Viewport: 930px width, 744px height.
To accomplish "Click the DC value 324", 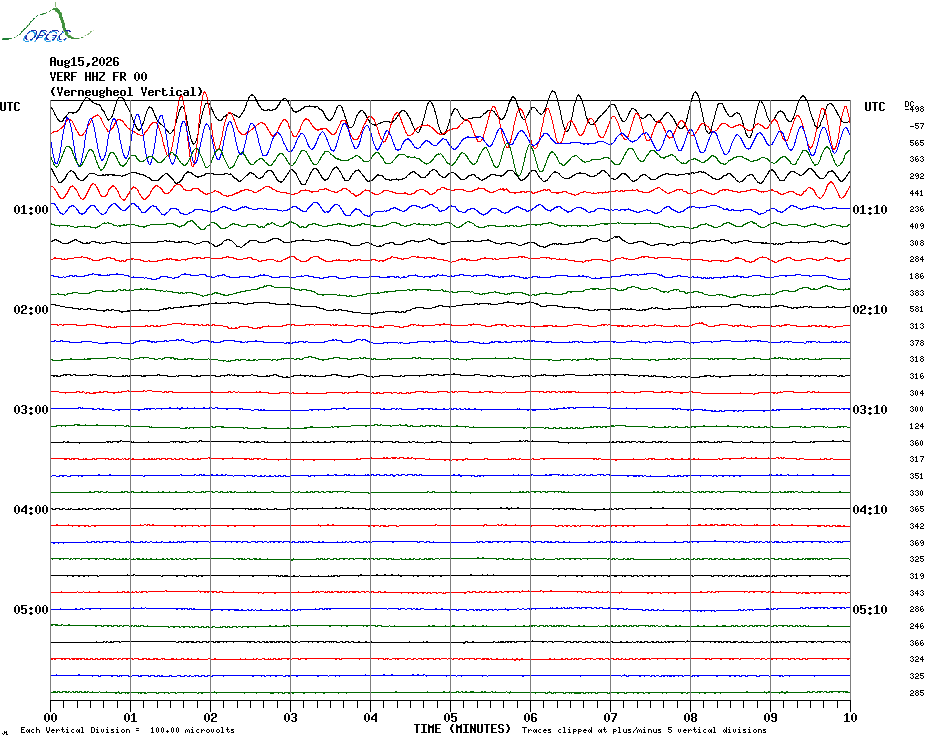I will [x=916, y=659].
